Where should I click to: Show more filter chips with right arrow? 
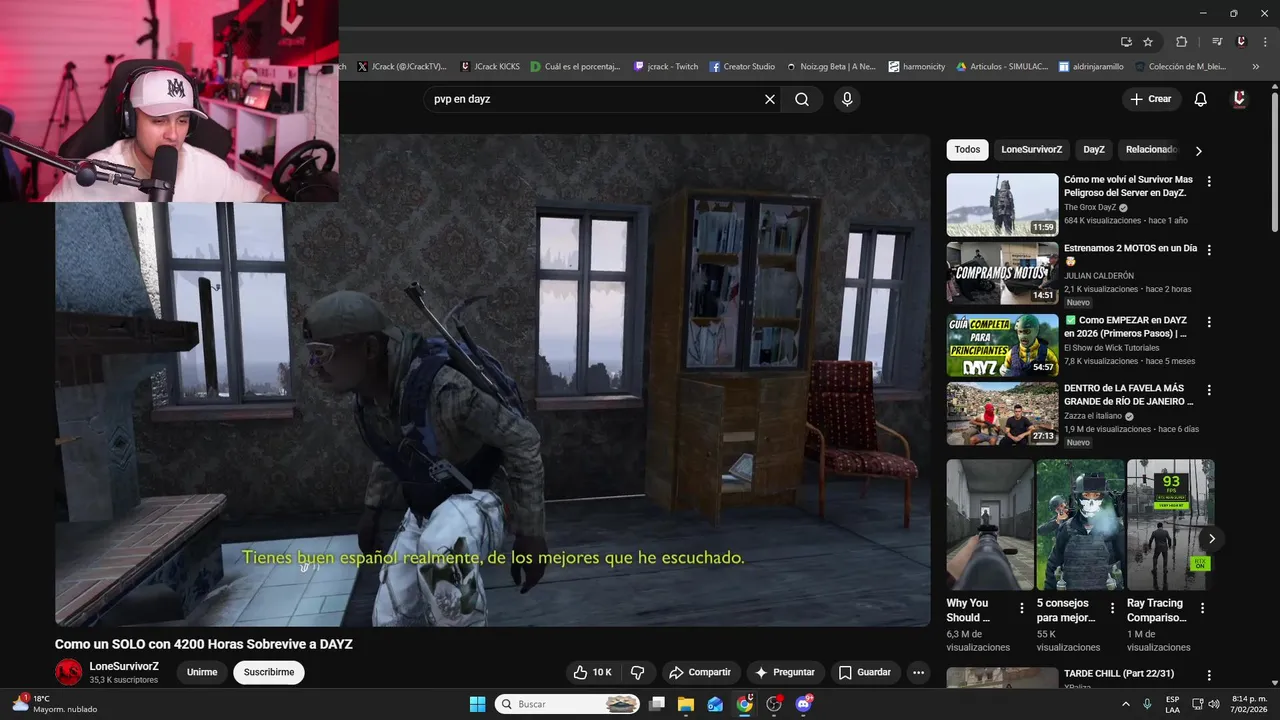point(1198,151)
